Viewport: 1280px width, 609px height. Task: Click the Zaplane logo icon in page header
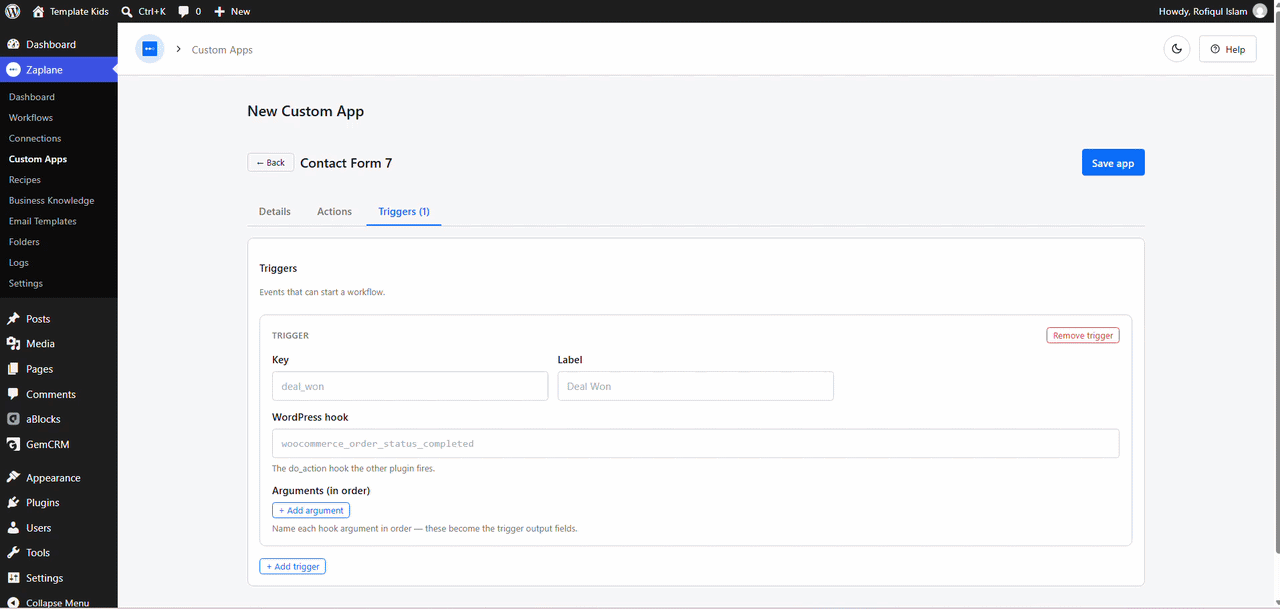pyautogui.click(x=150, y=49)
